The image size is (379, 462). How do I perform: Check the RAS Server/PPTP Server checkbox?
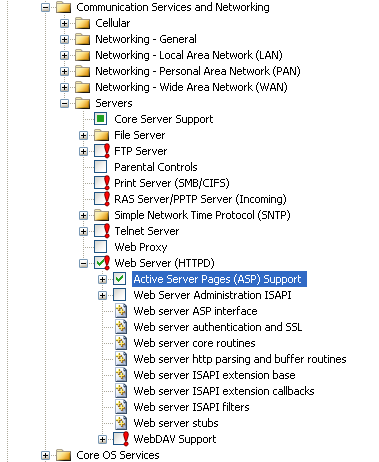100,199
